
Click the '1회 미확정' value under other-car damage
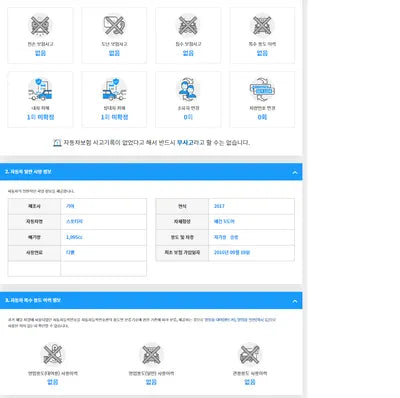click(114, 117)
